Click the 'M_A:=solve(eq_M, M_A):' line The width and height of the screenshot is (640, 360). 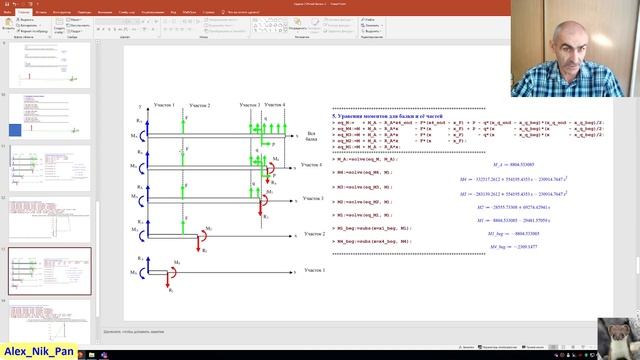pos(365,159)
